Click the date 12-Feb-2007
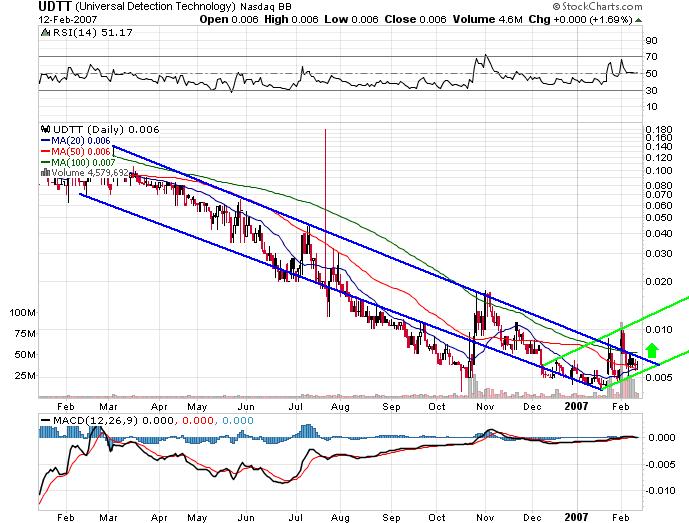Screen dimensions: 689x523 (x=68, y=20)
